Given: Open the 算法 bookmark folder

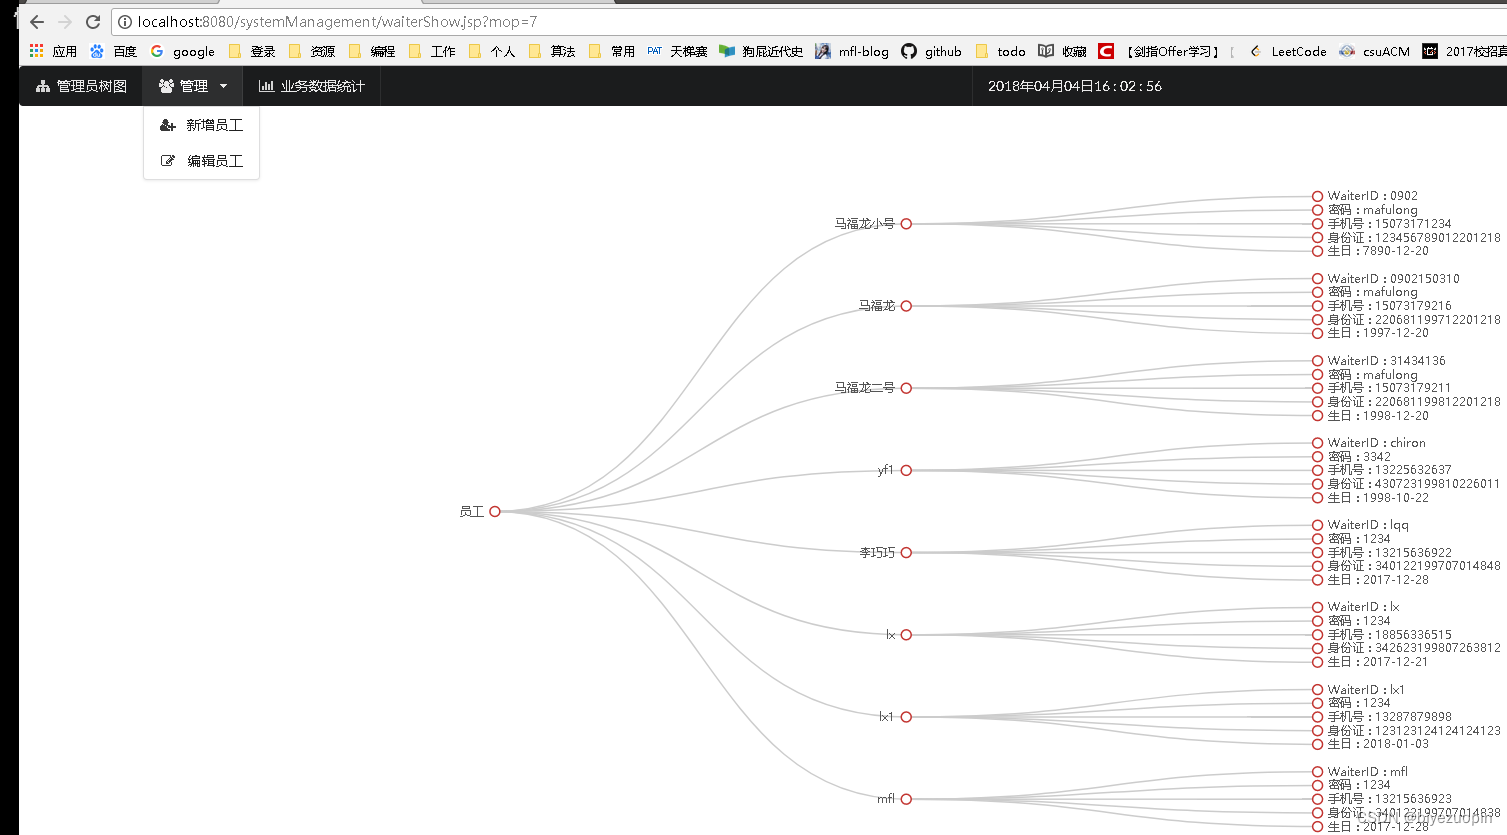Looking at the screenshot, I should (552, 51).
